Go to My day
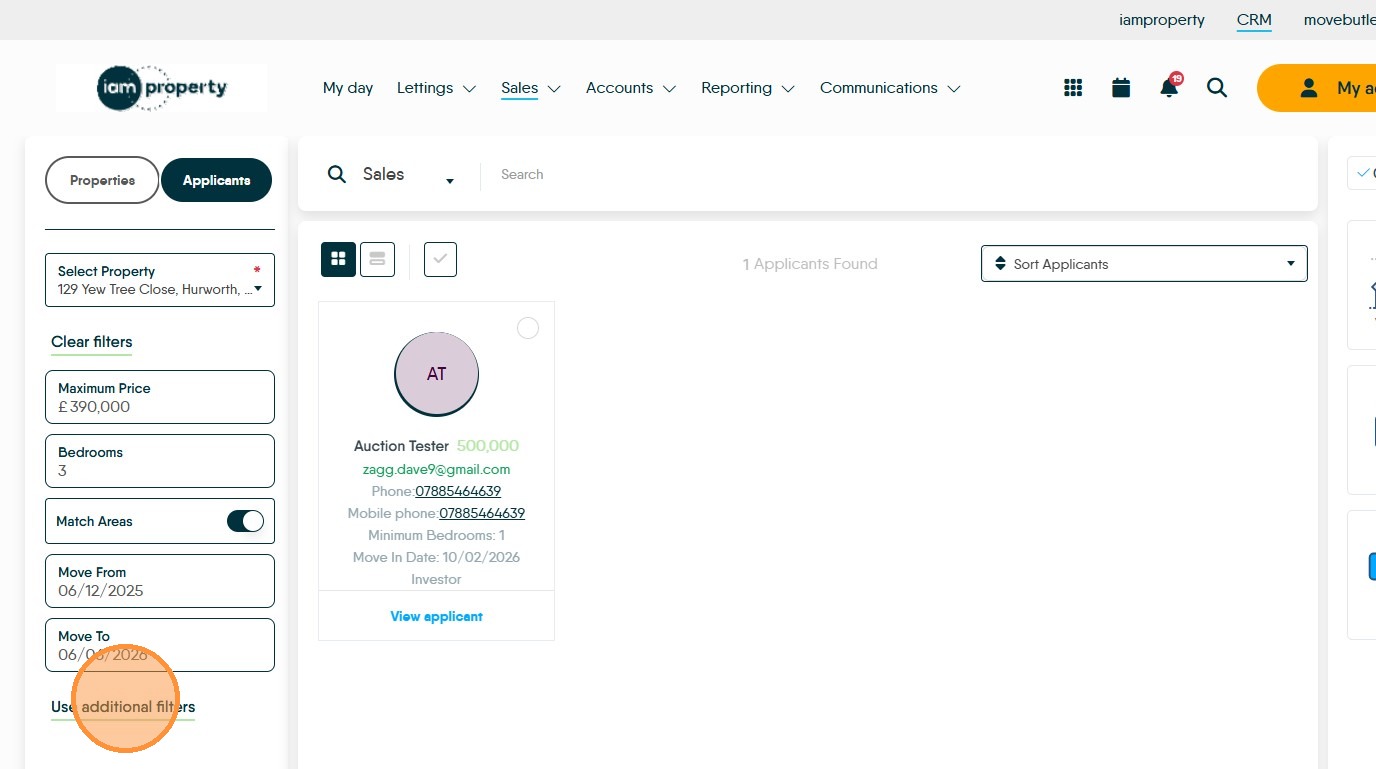1376x769 pixels. 348,88
